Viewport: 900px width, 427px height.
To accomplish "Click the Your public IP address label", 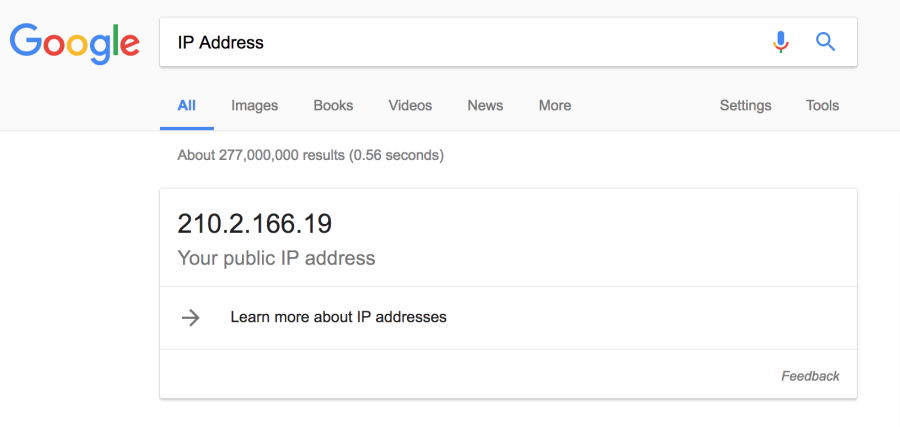I will (x=276, y=258).
